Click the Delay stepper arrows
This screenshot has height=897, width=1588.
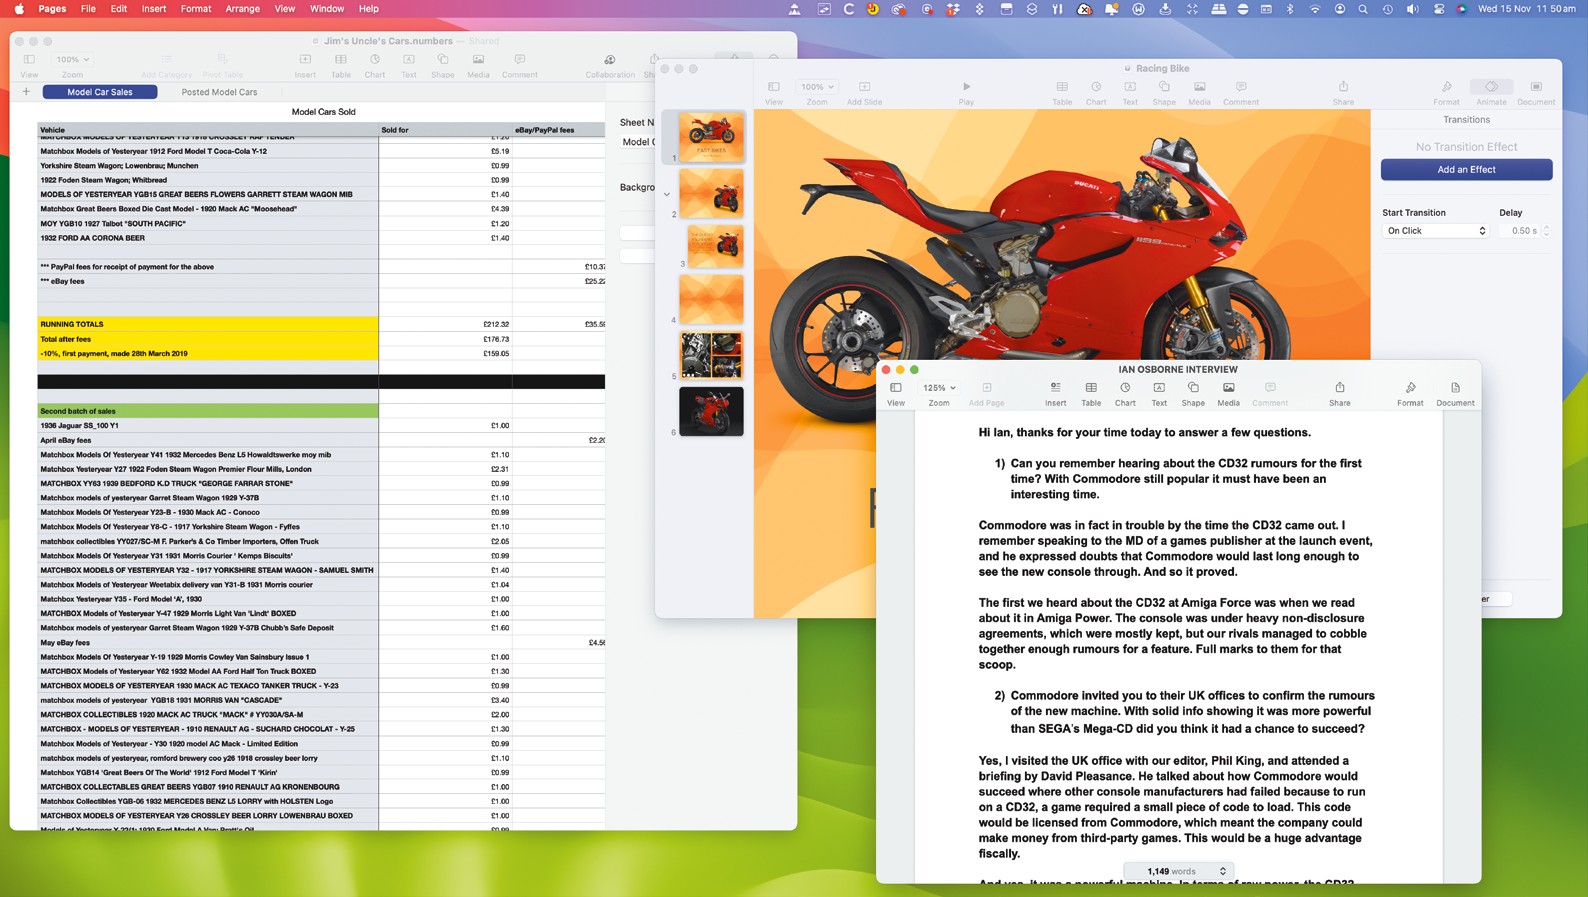(x=1547, y=231)
